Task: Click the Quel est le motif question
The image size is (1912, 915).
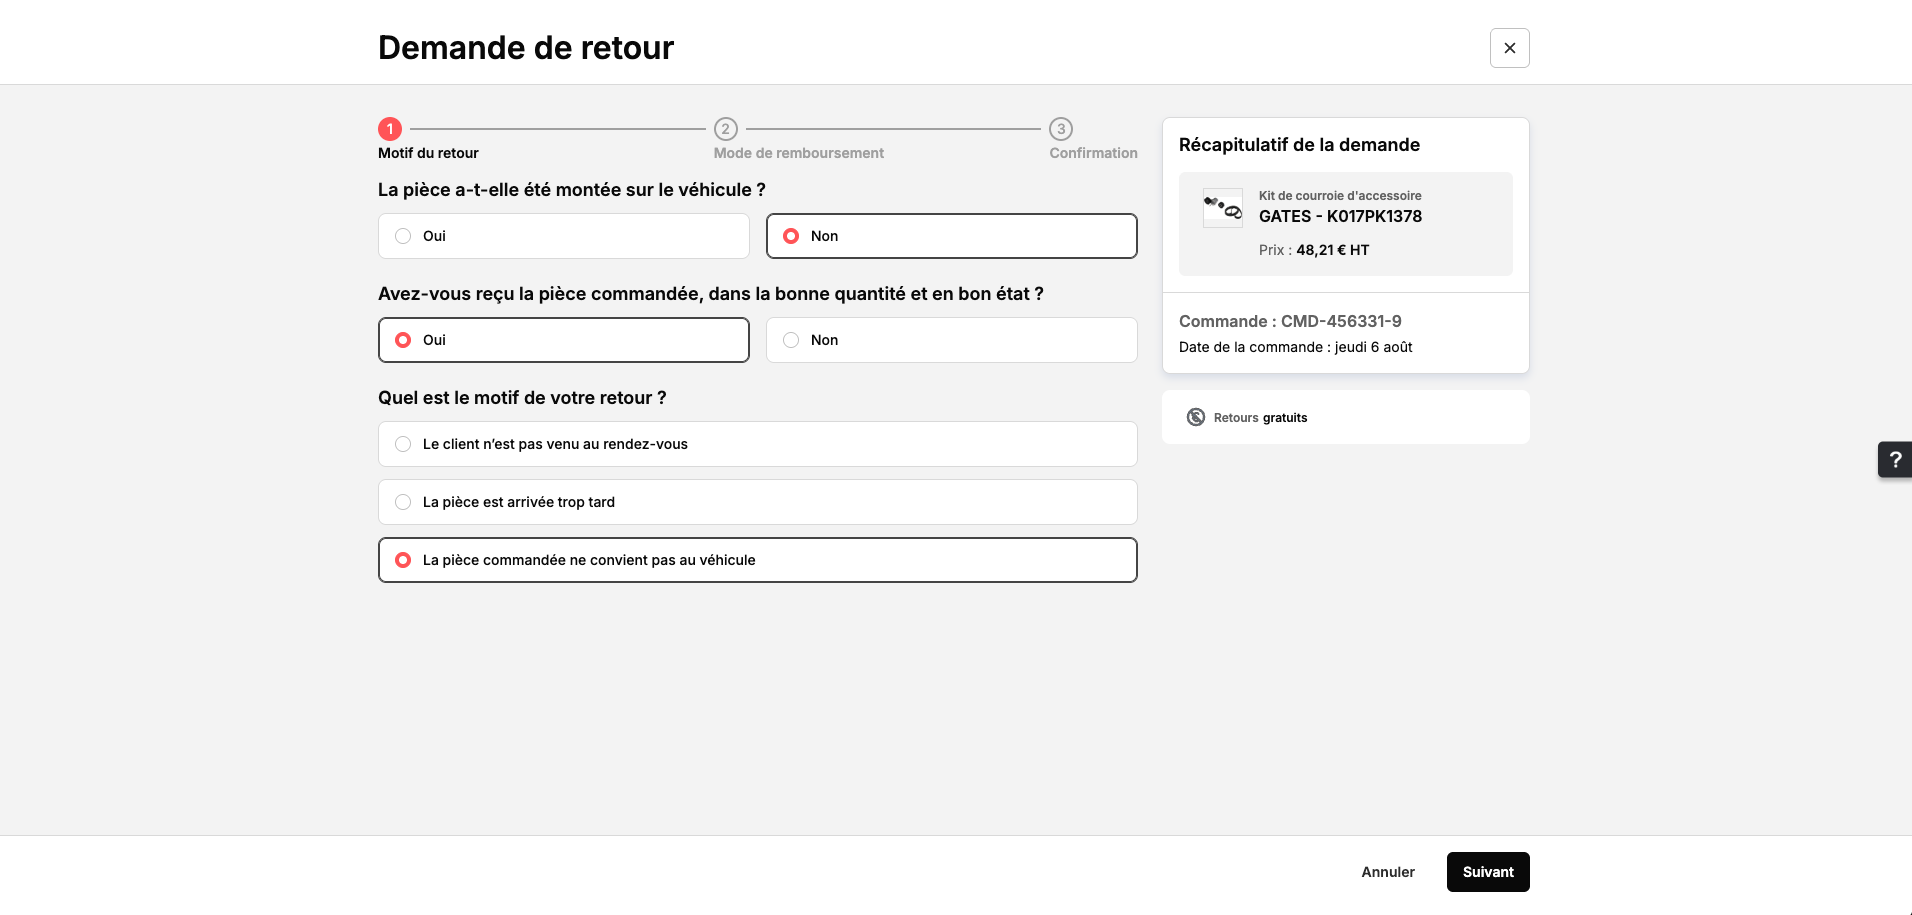Action: tap(522, 398)
